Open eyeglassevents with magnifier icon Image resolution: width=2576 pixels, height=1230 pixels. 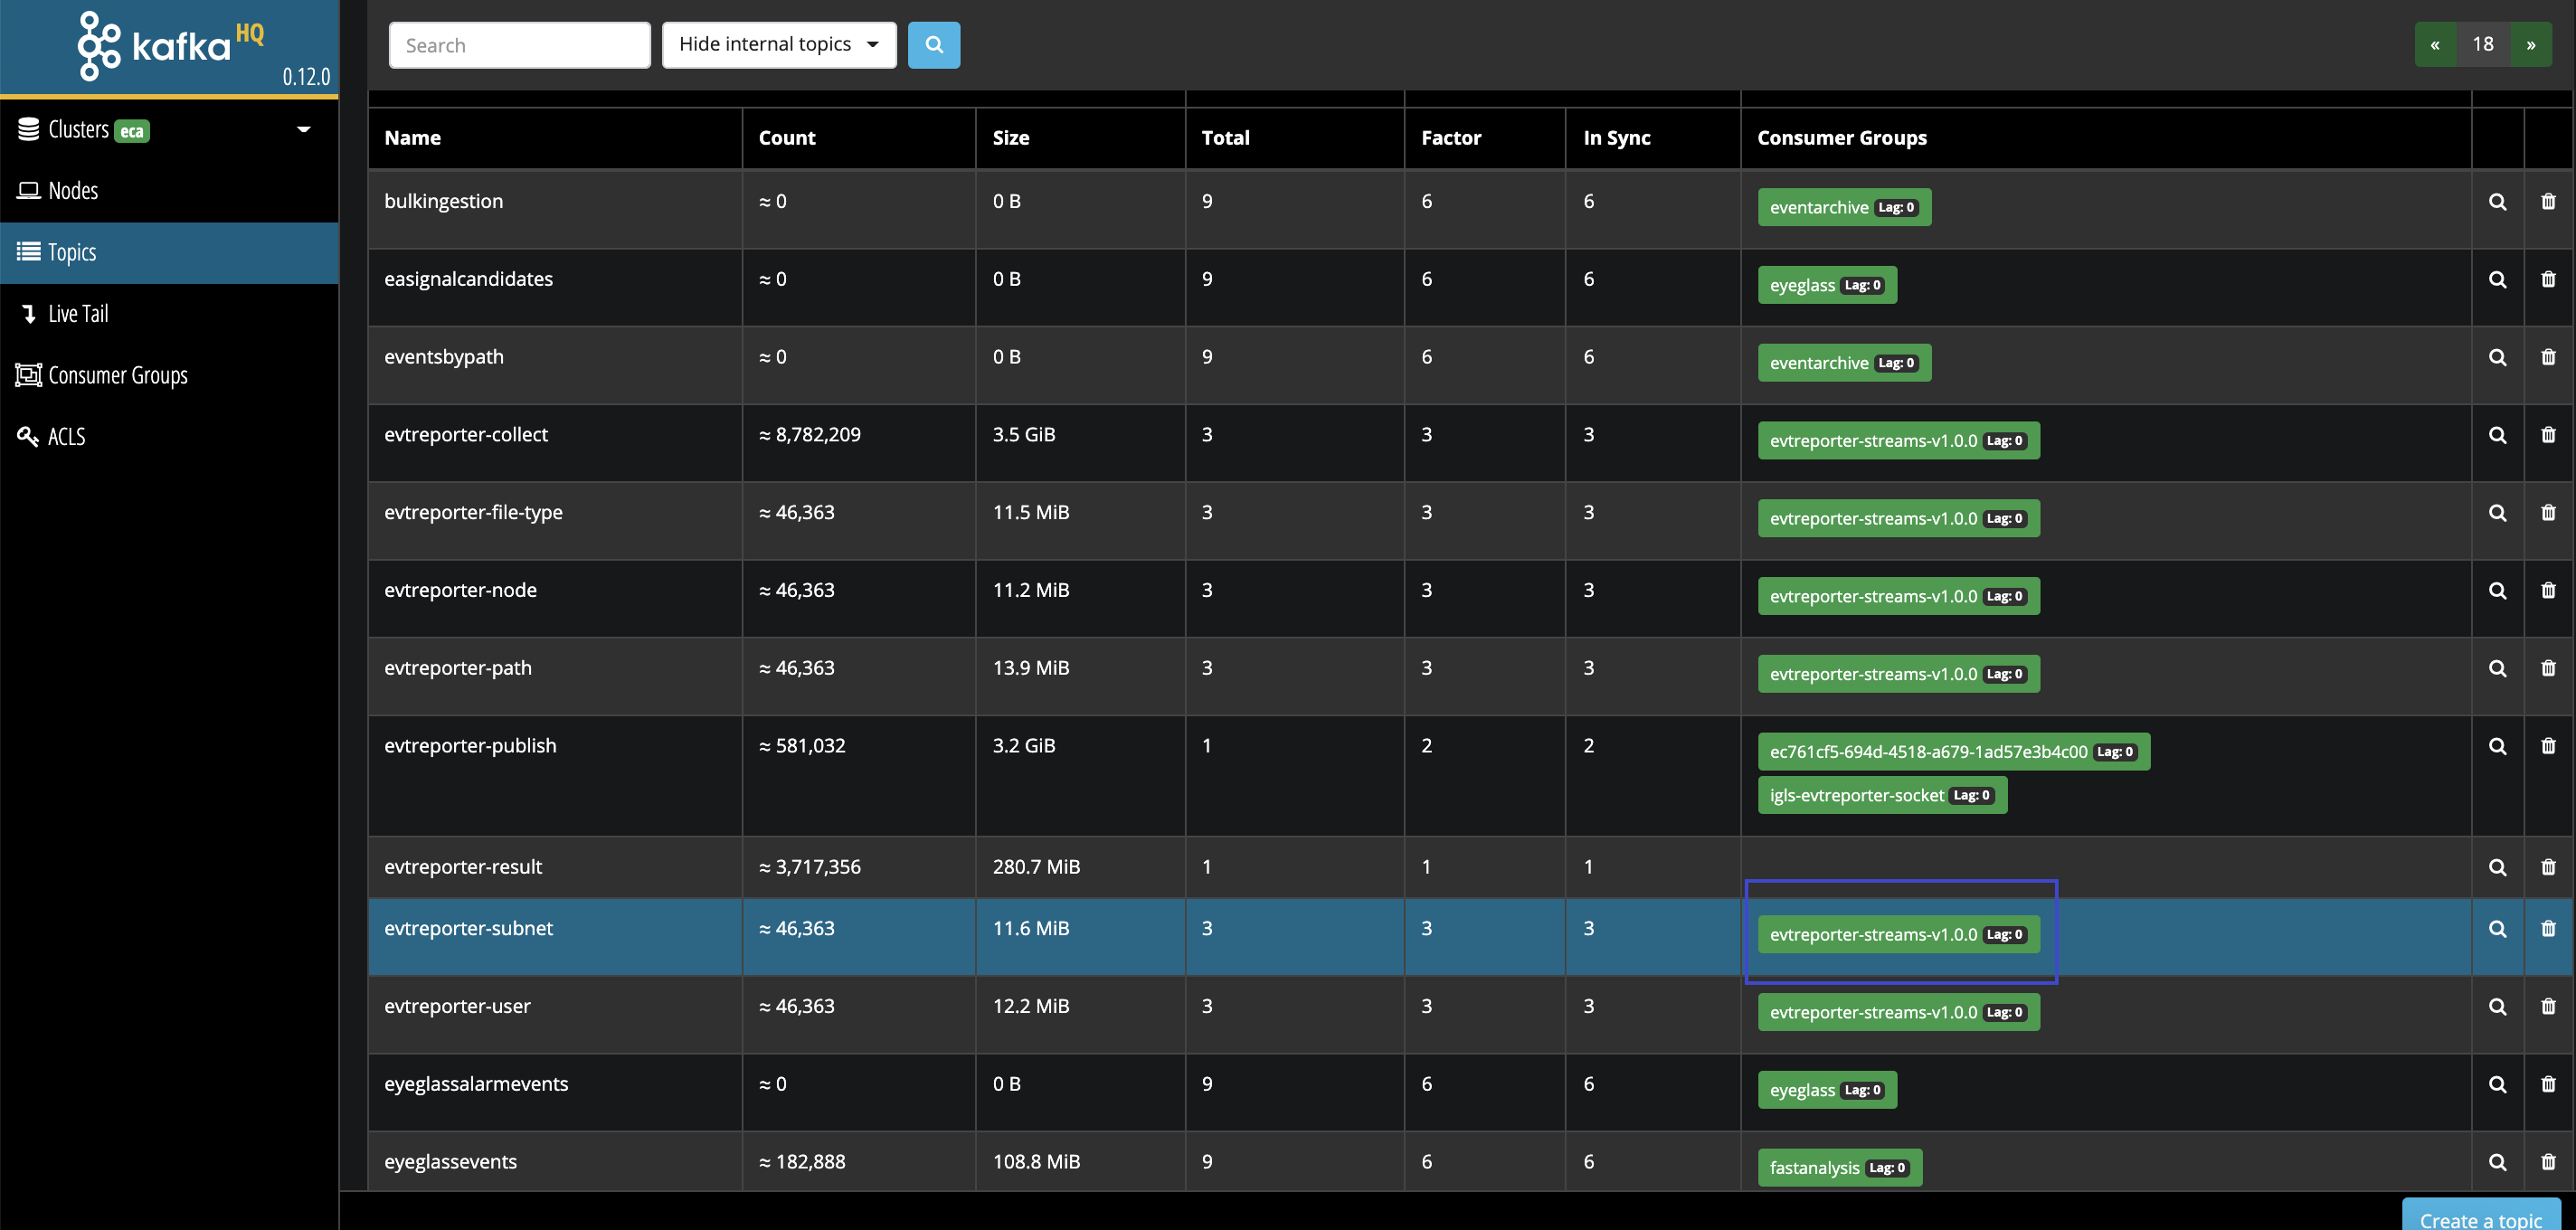(x=2497, y=1163)
